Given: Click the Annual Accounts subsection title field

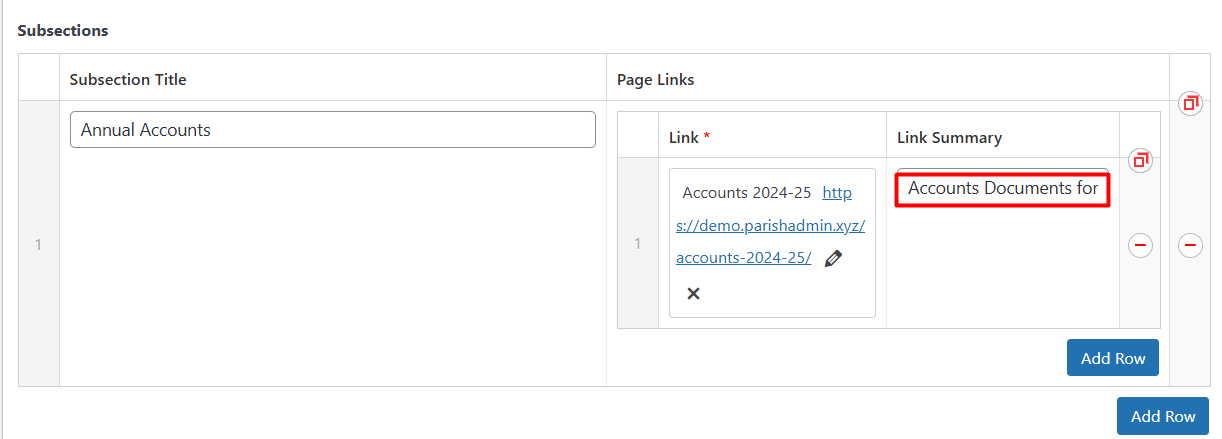Looking at the screenshot, I should pos(332,130).
